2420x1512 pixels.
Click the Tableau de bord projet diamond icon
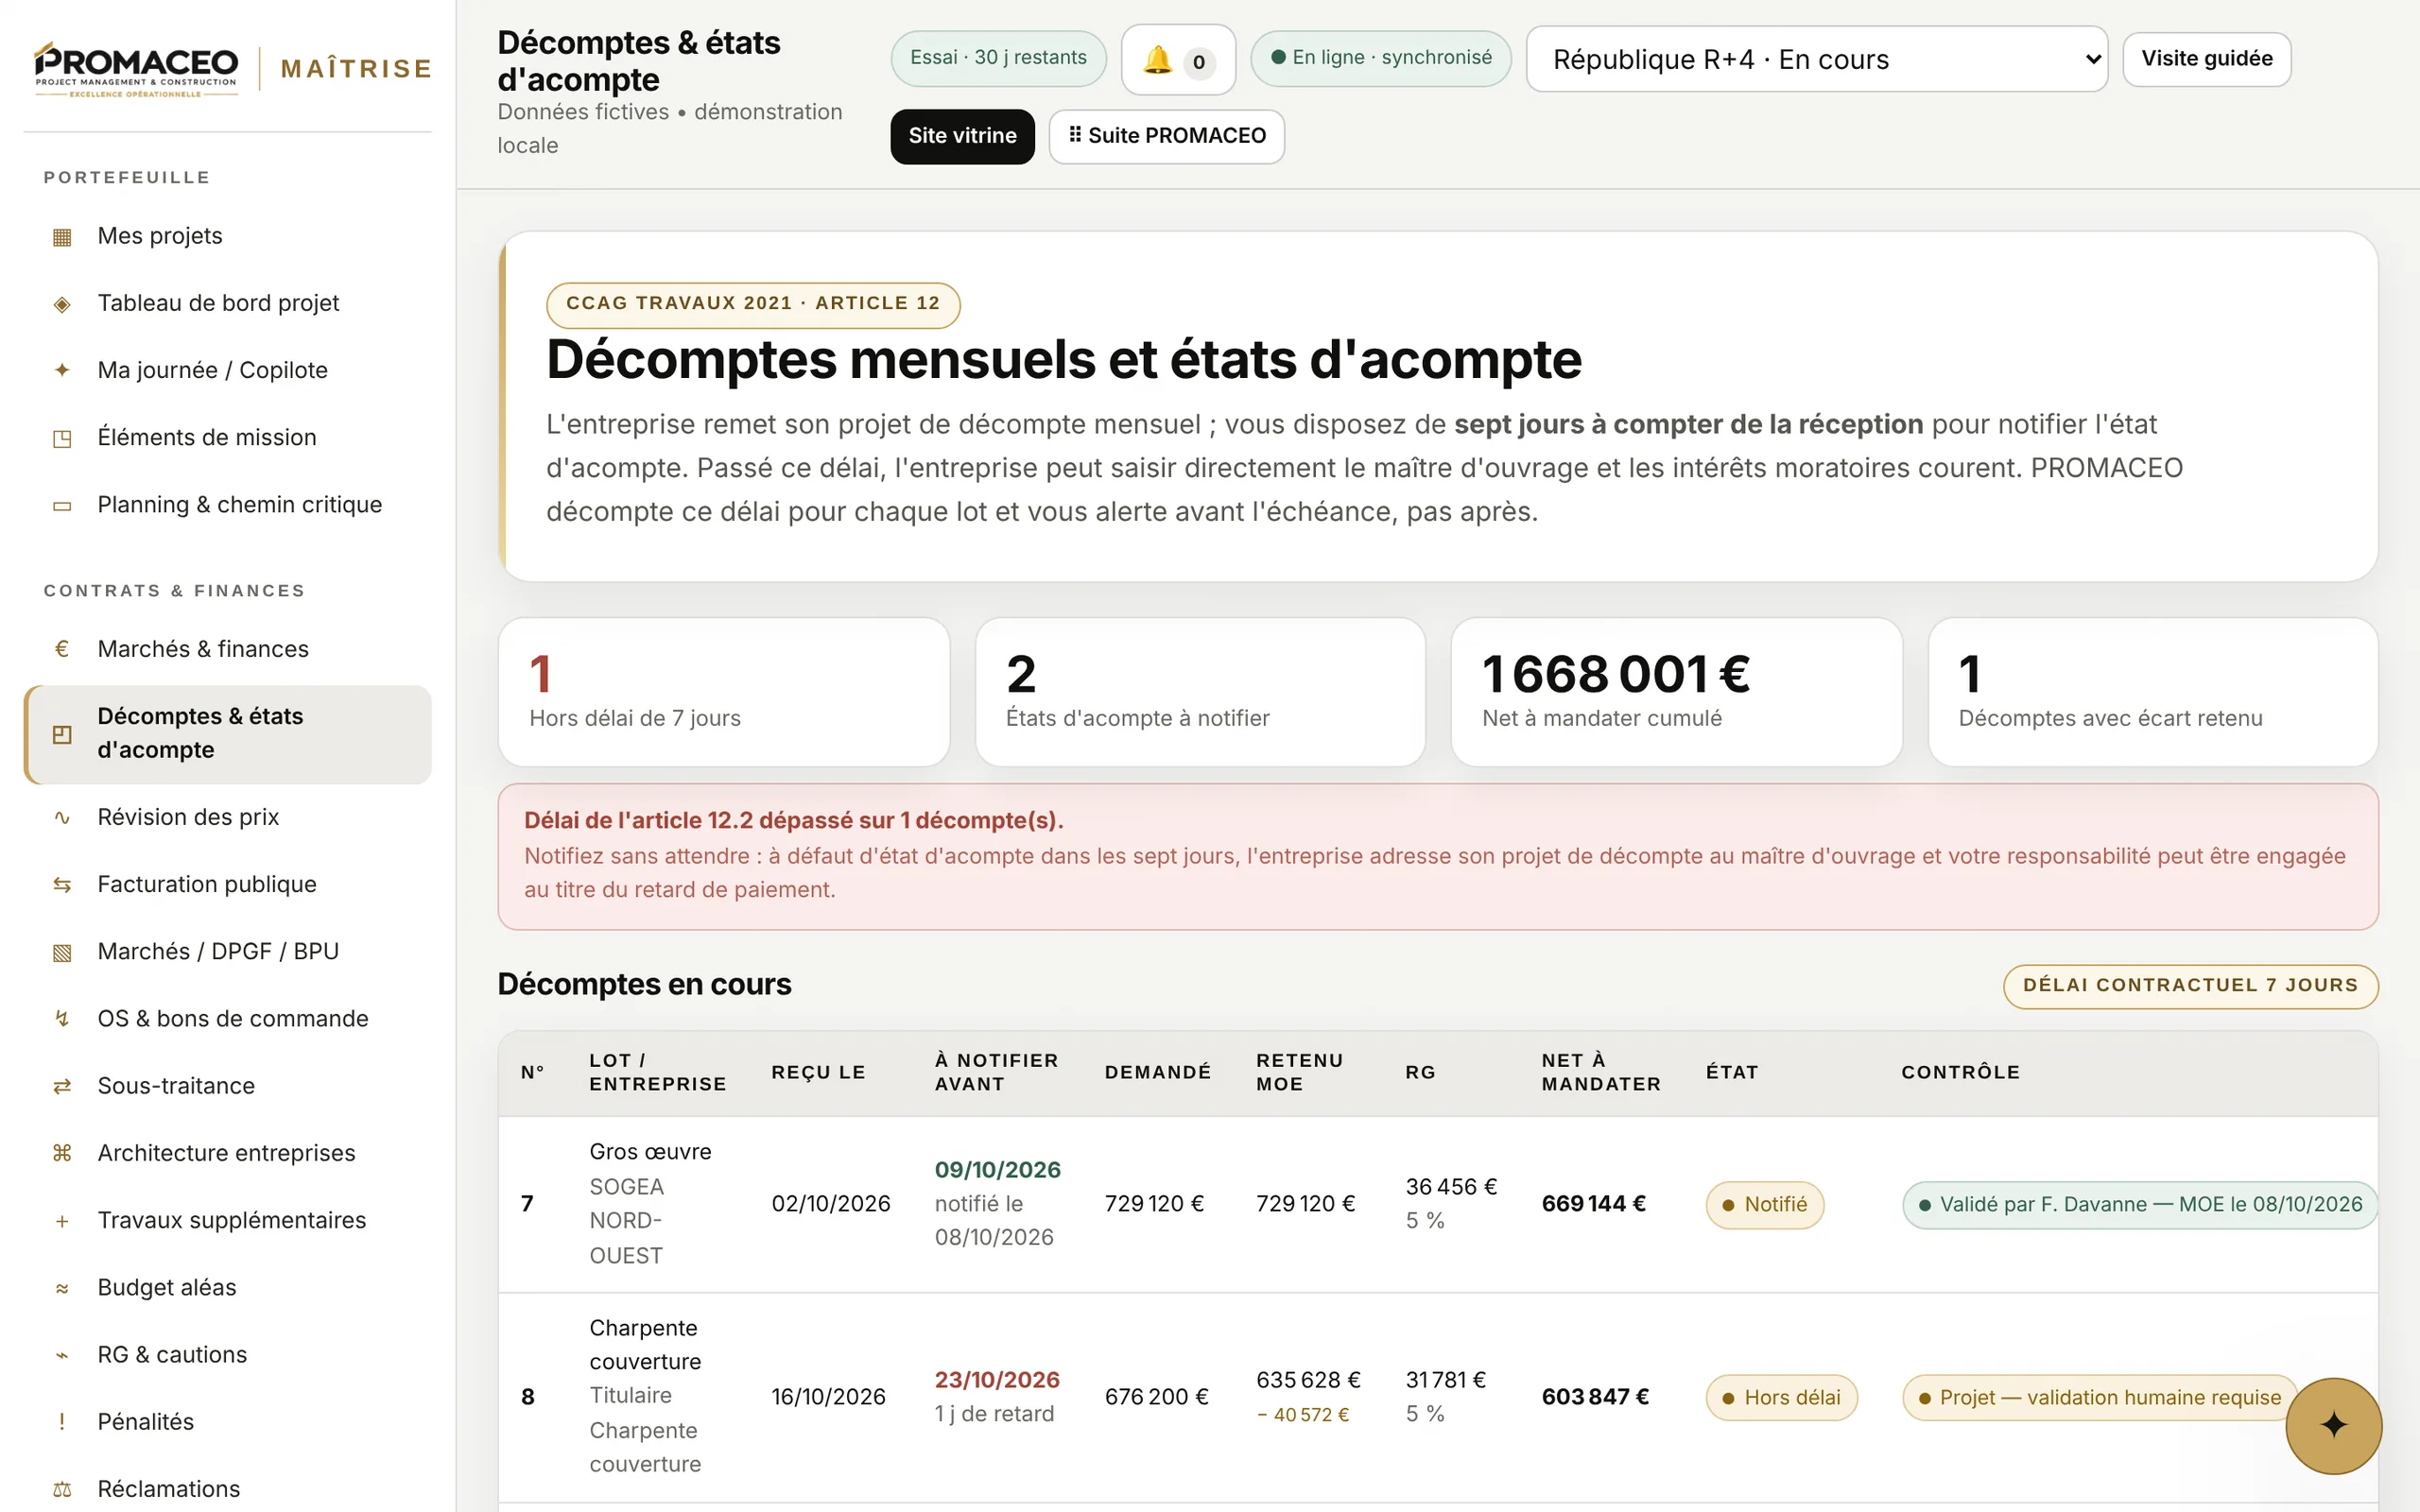click(62, 304)
